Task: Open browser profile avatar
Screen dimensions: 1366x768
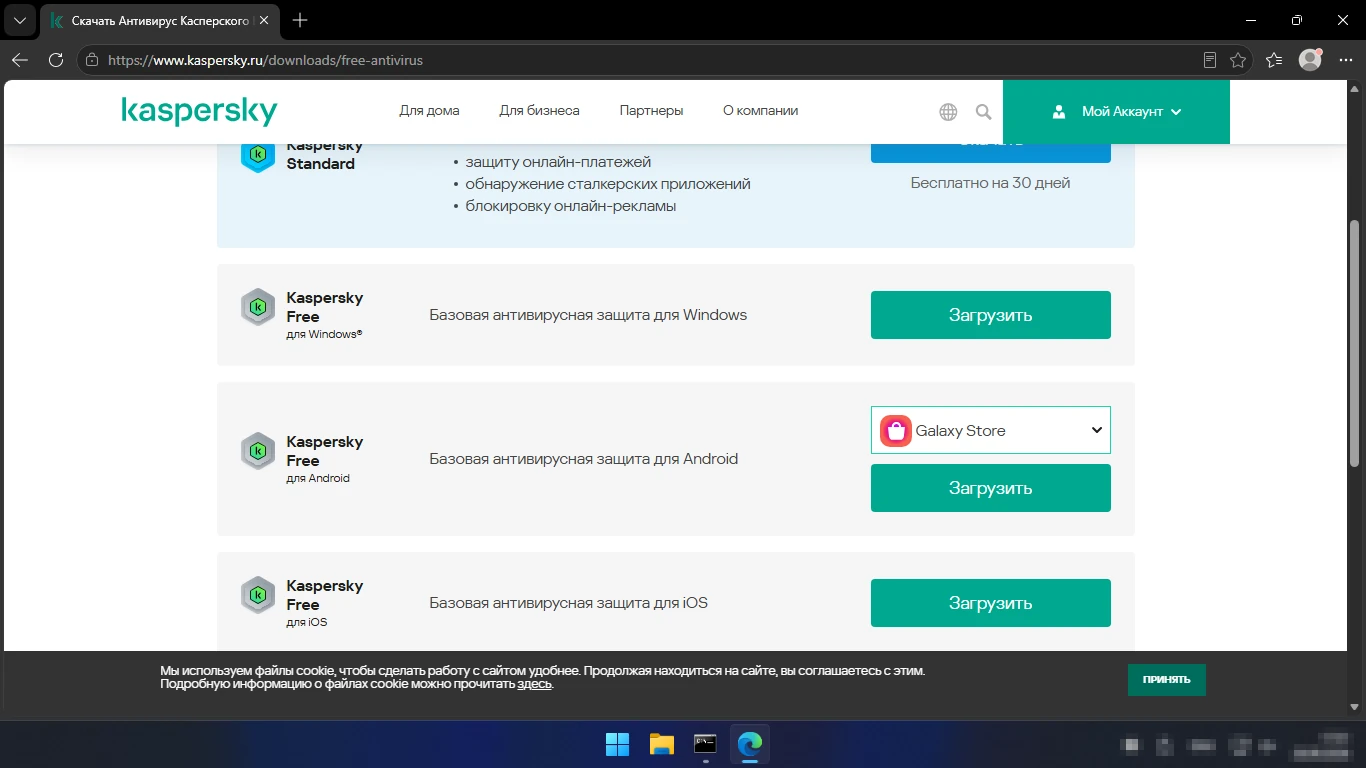Action: [x=1310, y=60]
